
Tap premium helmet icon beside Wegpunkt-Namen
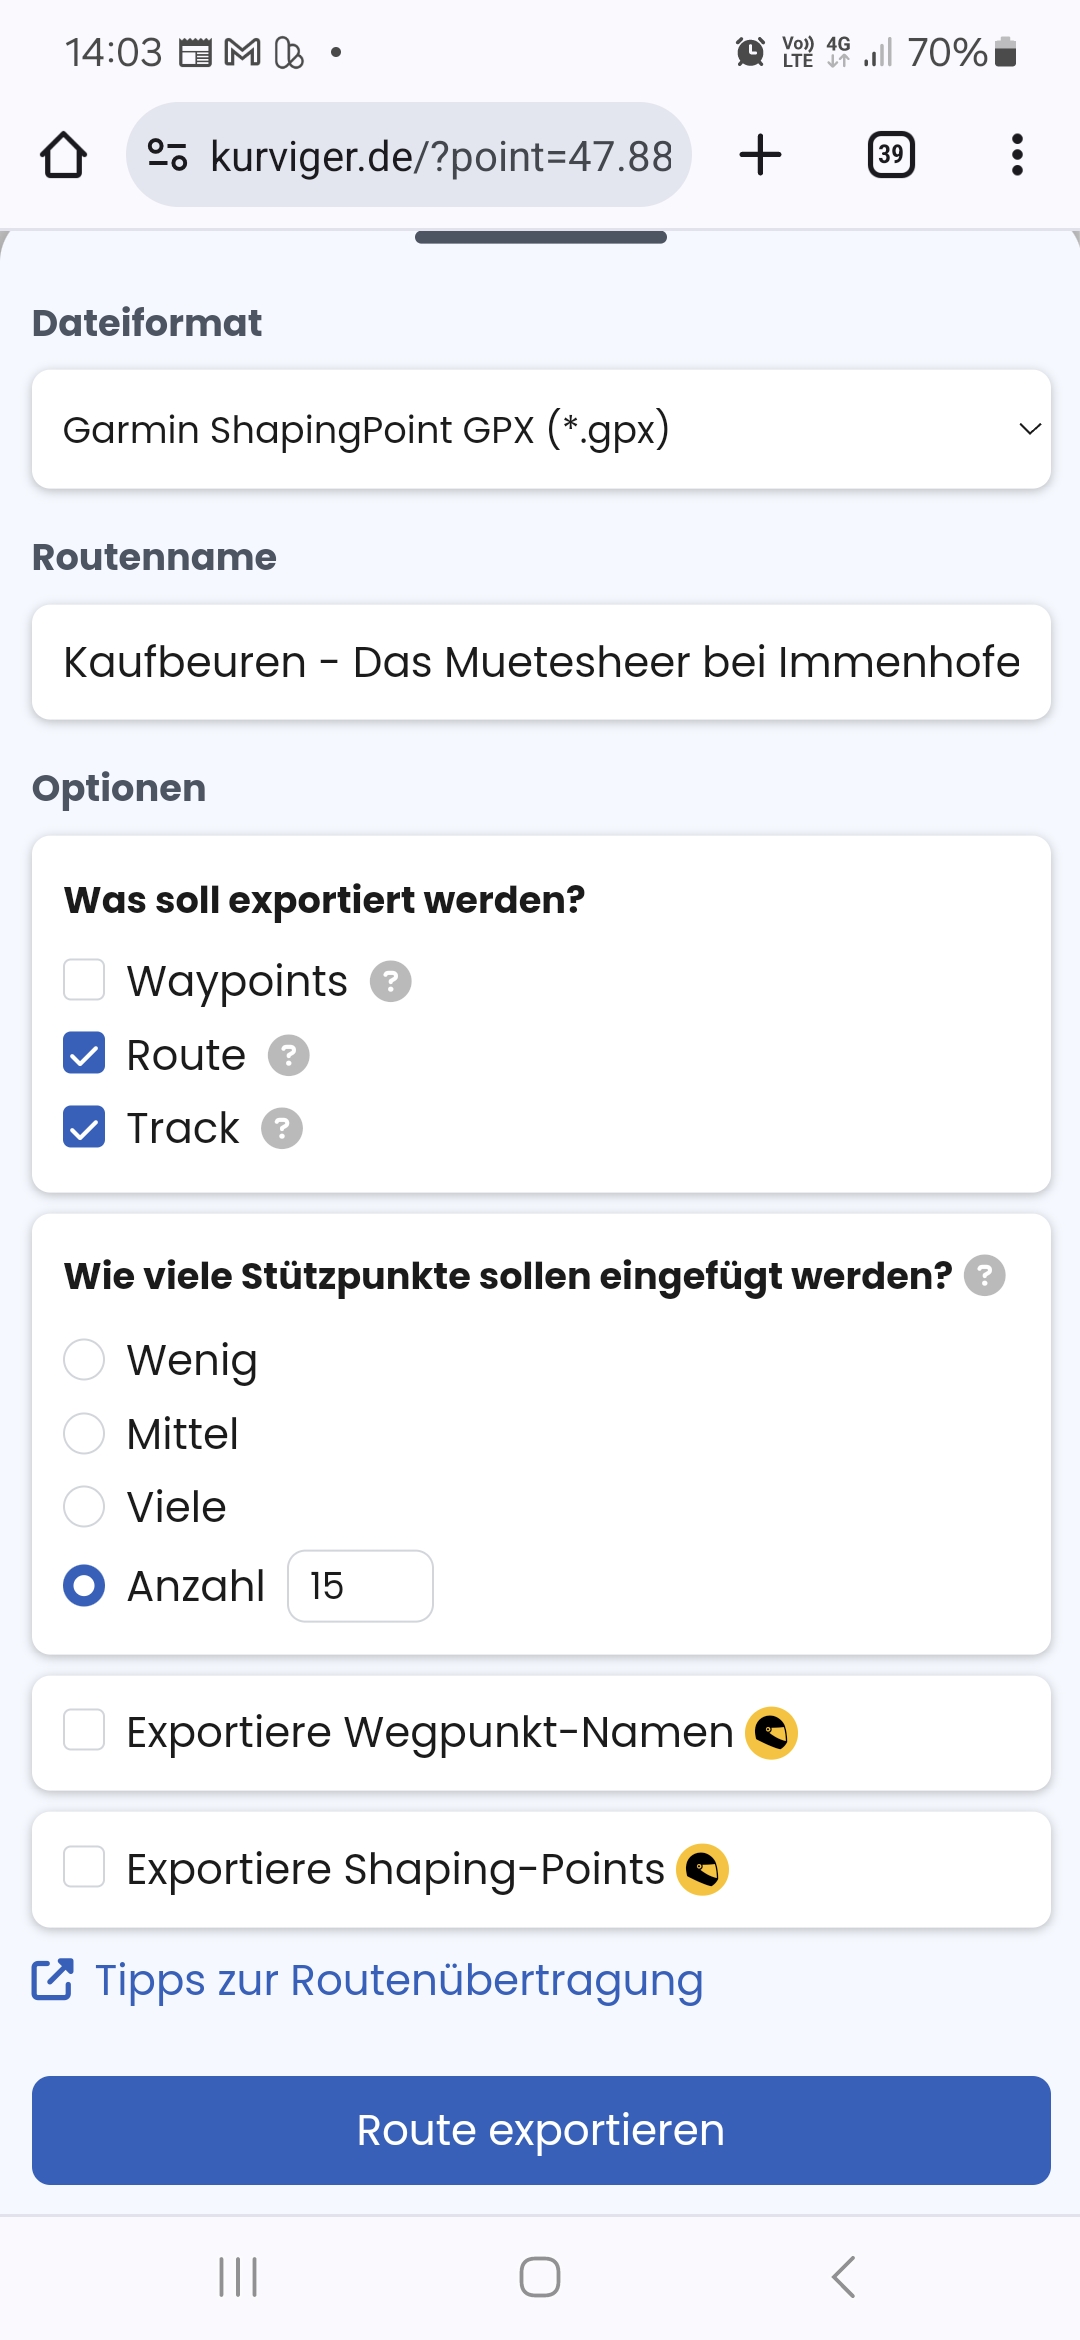[x=772, y=1733]
